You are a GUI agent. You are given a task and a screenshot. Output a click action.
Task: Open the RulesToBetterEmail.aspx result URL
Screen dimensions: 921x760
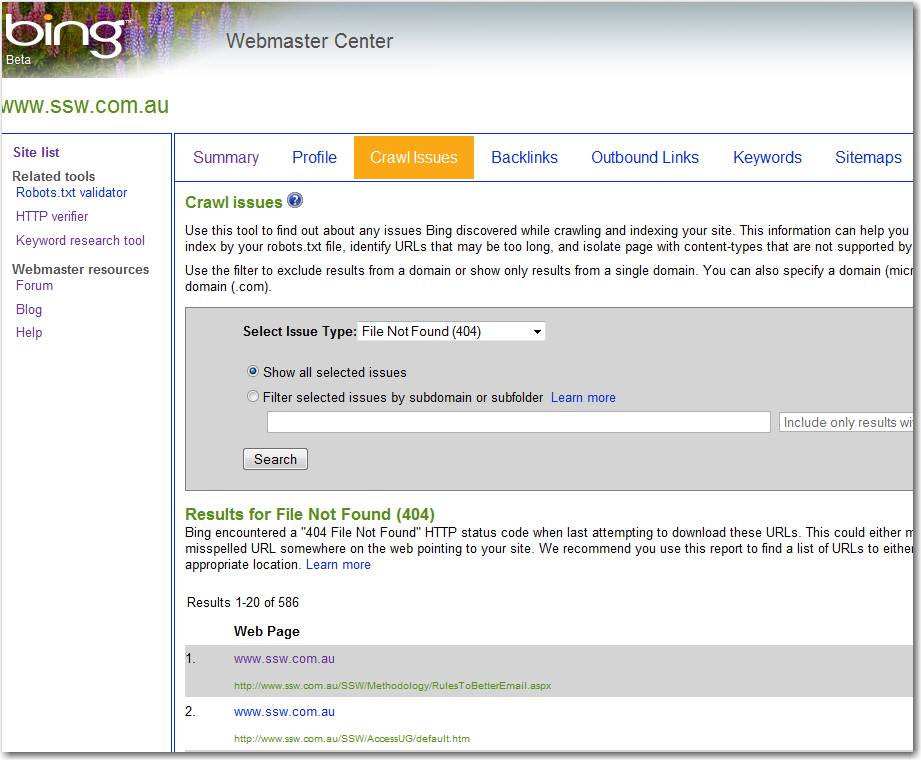point(392,686)
